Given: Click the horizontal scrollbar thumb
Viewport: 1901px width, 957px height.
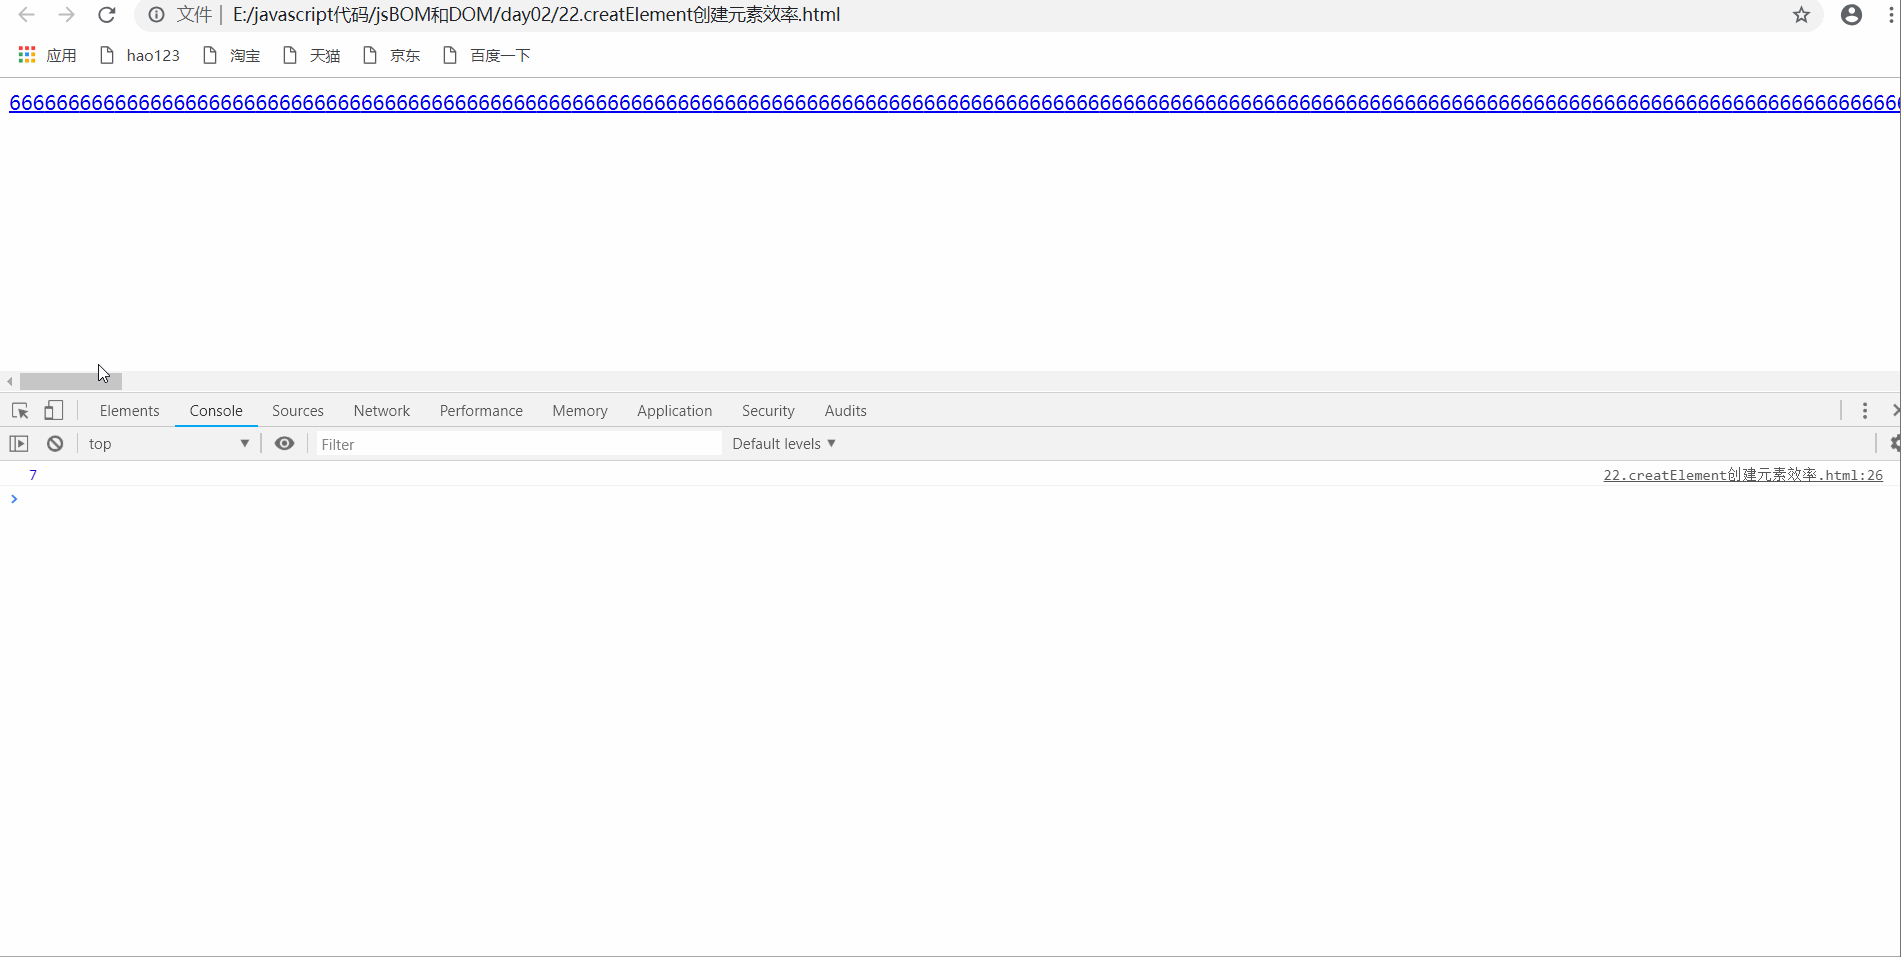Looking at the screenshot, I should [71, 381].
